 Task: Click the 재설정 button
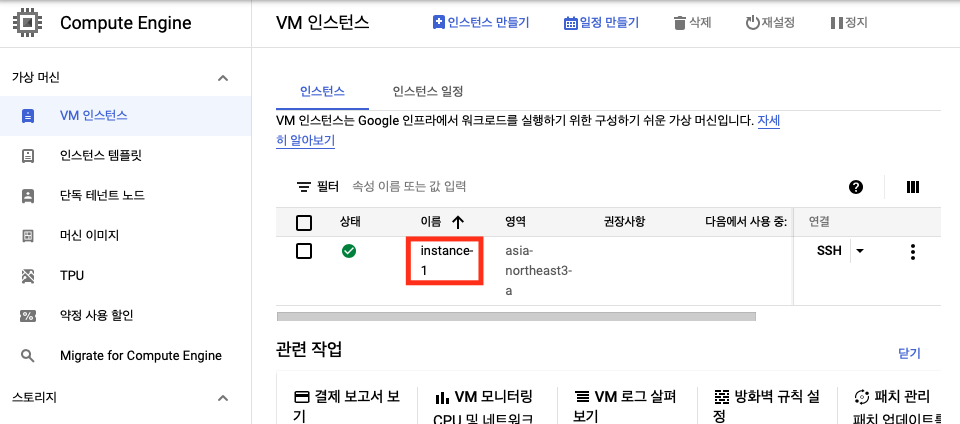pyautogui.click(x=770, y=23)
